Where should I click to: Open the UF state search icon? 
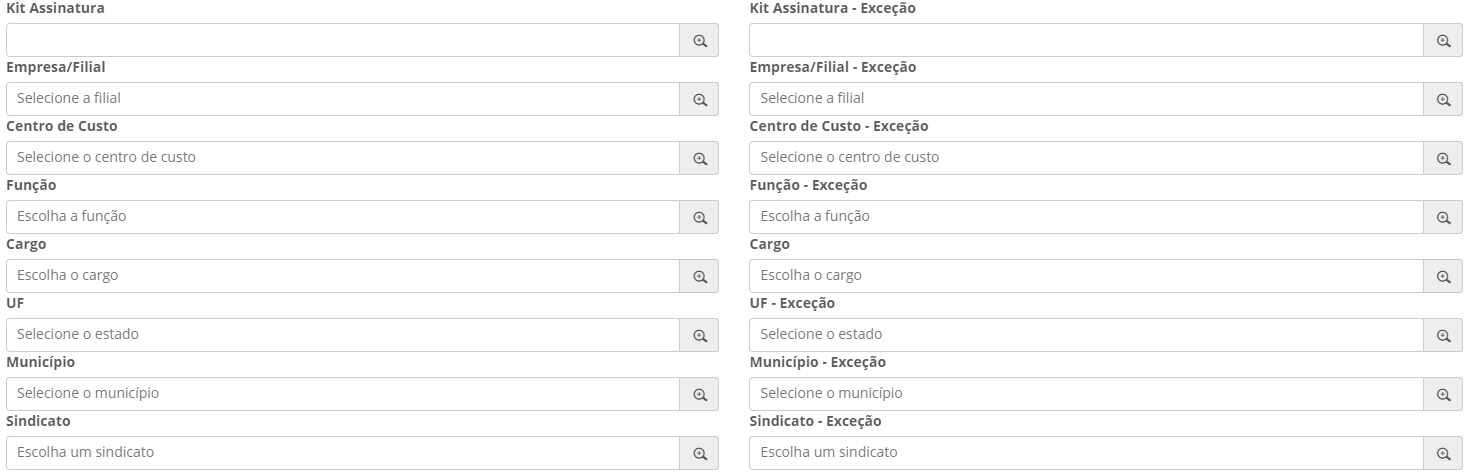point(700,336)
